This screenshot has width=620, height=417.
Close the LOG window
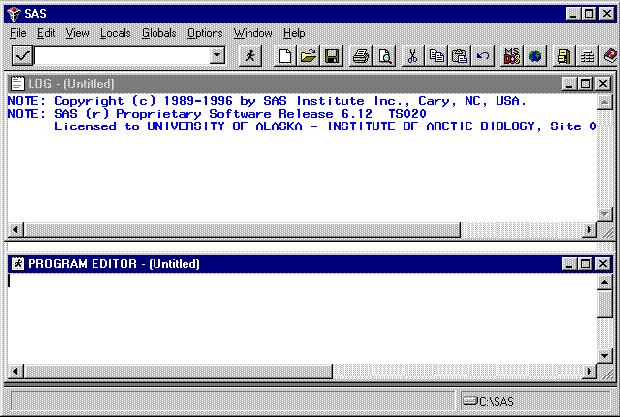603,84
